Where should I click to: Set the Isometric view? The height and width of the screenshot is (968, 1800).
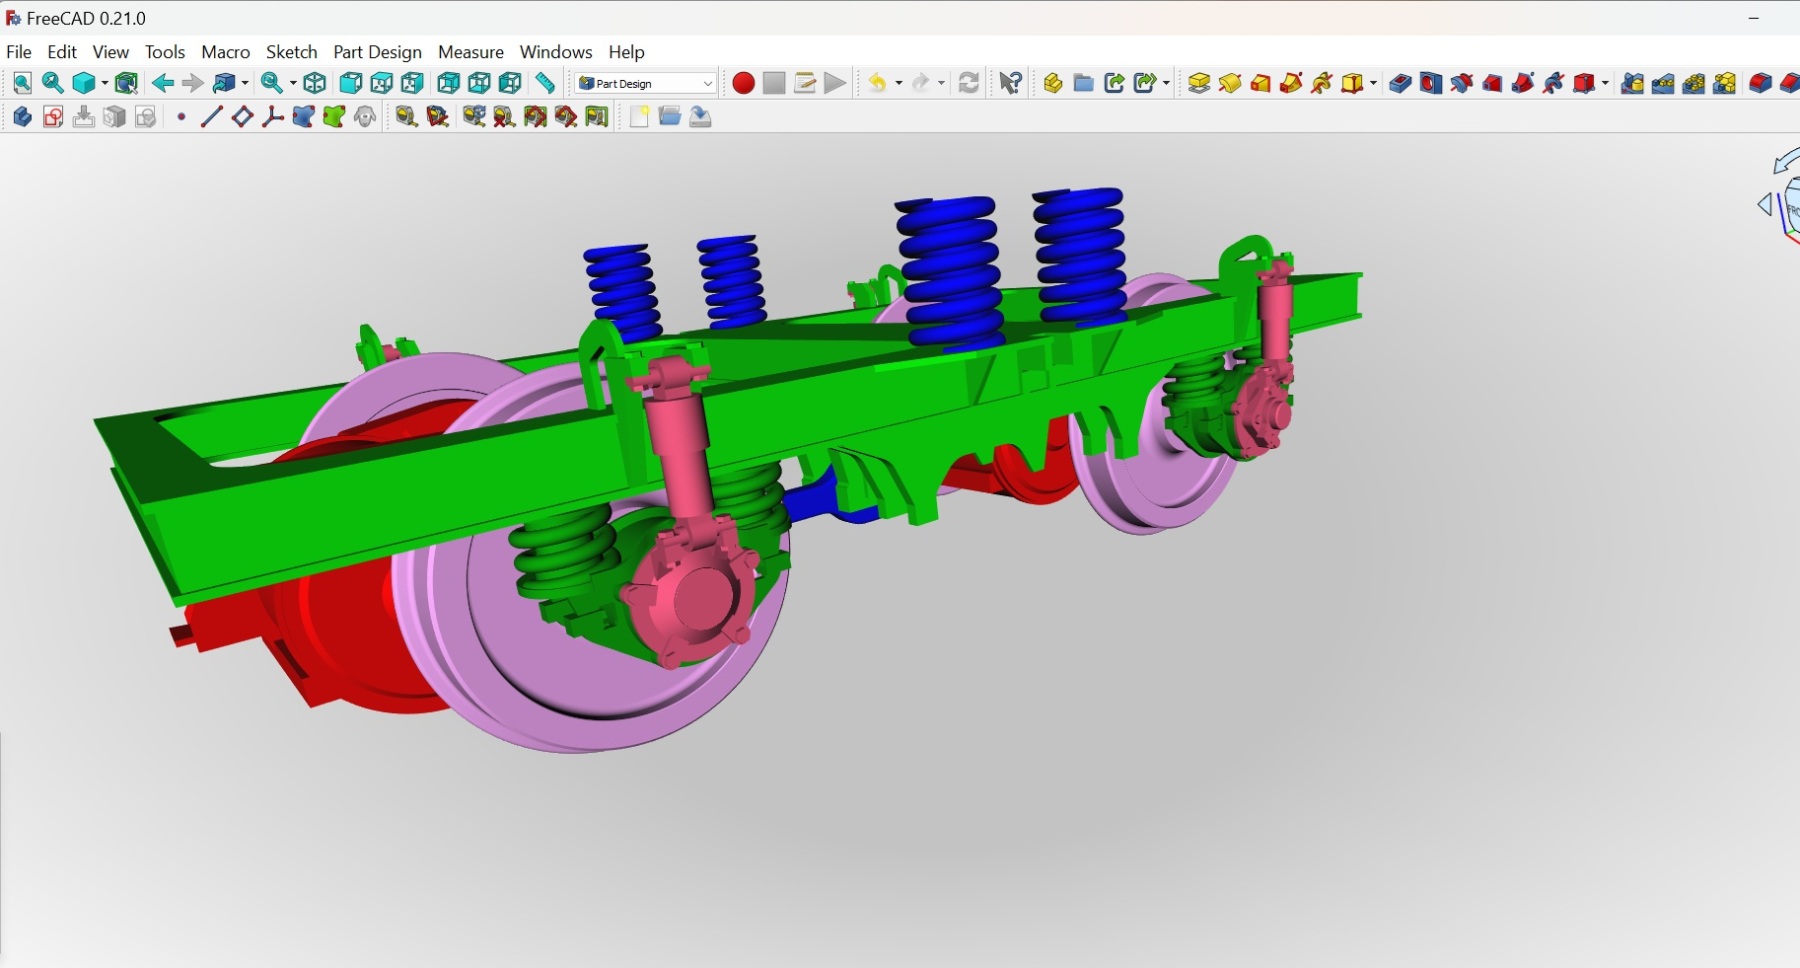click(315, 83)
